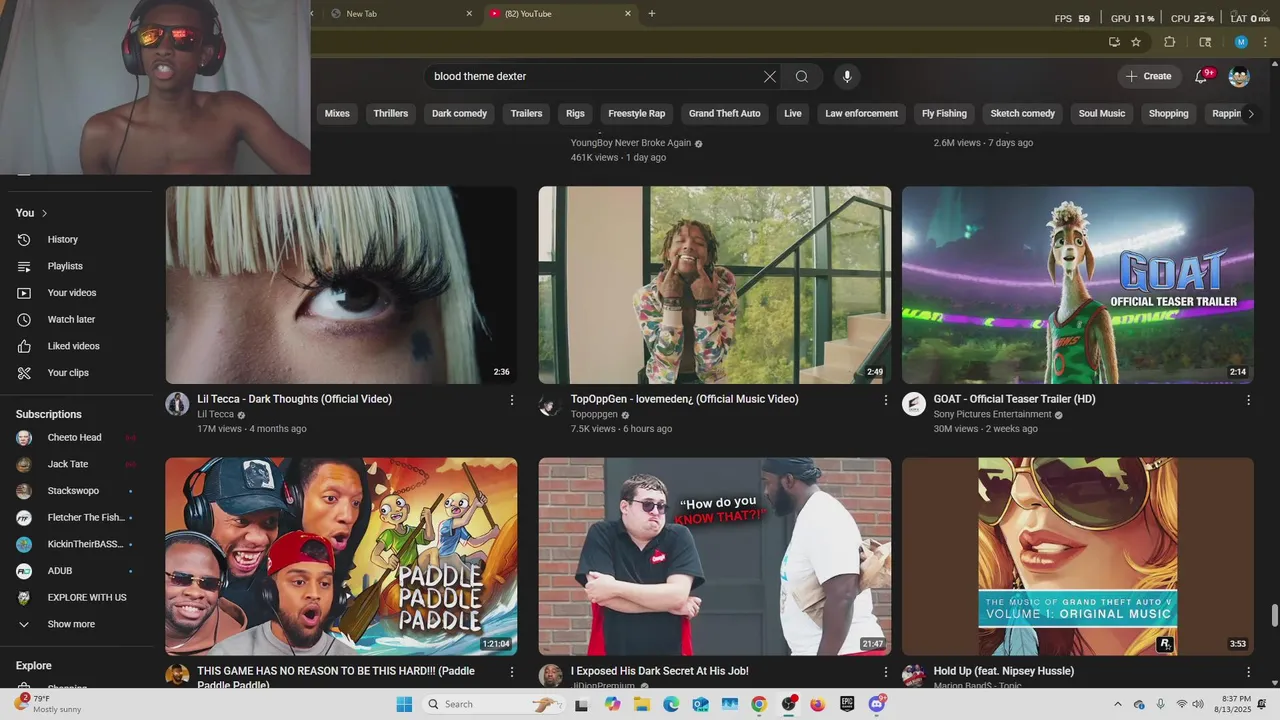Click Topoppgen channel avatar
This screenshot has height=720, width=1280.
point(549,404)
